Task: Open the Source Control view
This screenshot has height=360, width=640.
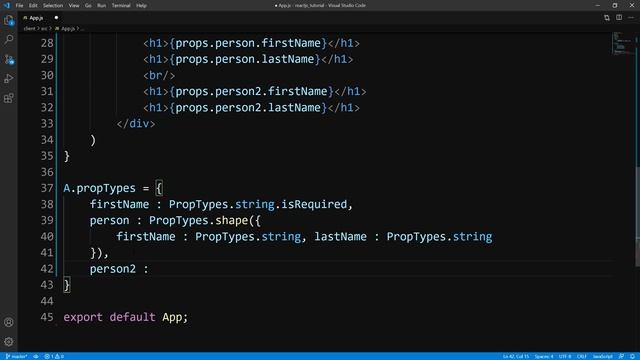Action: click(x=9, y=59)
